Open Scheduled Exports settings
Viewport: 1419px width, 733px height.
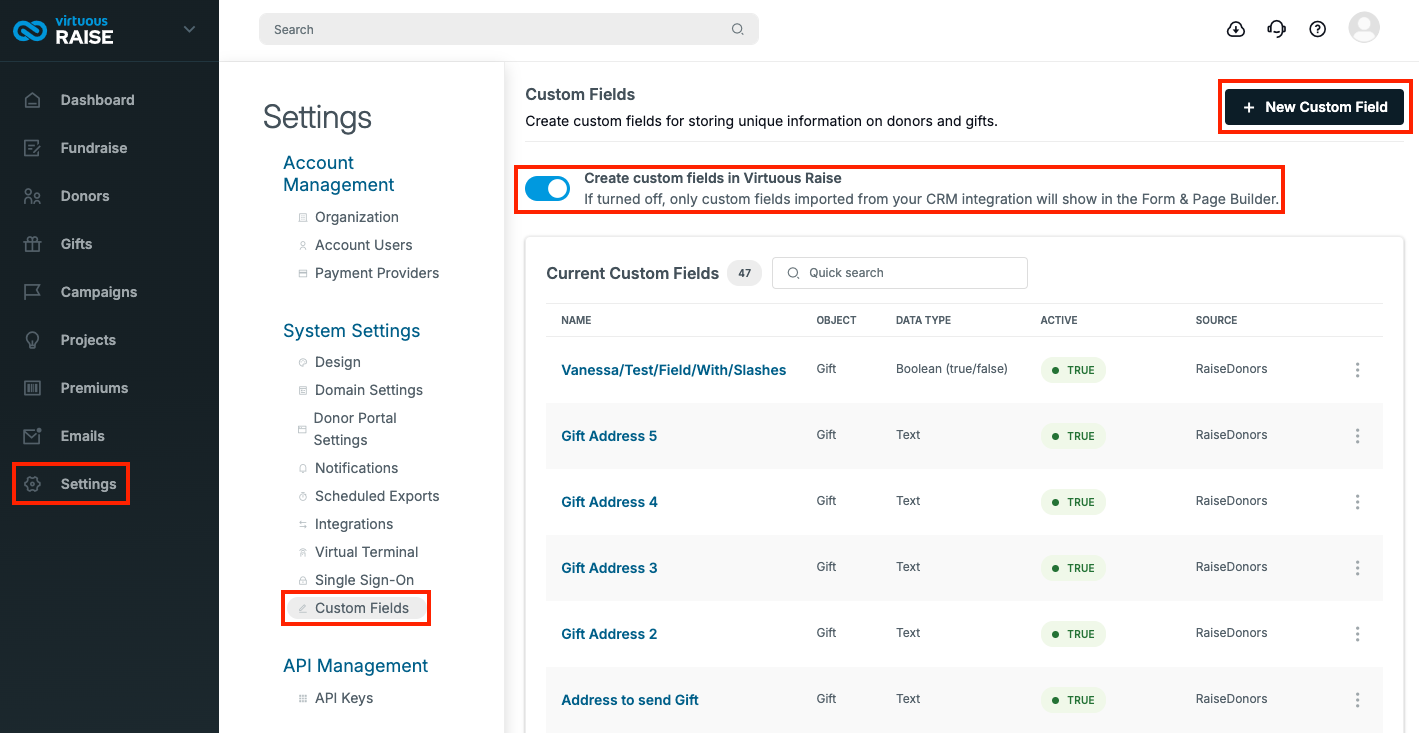[x=377, y=496]
